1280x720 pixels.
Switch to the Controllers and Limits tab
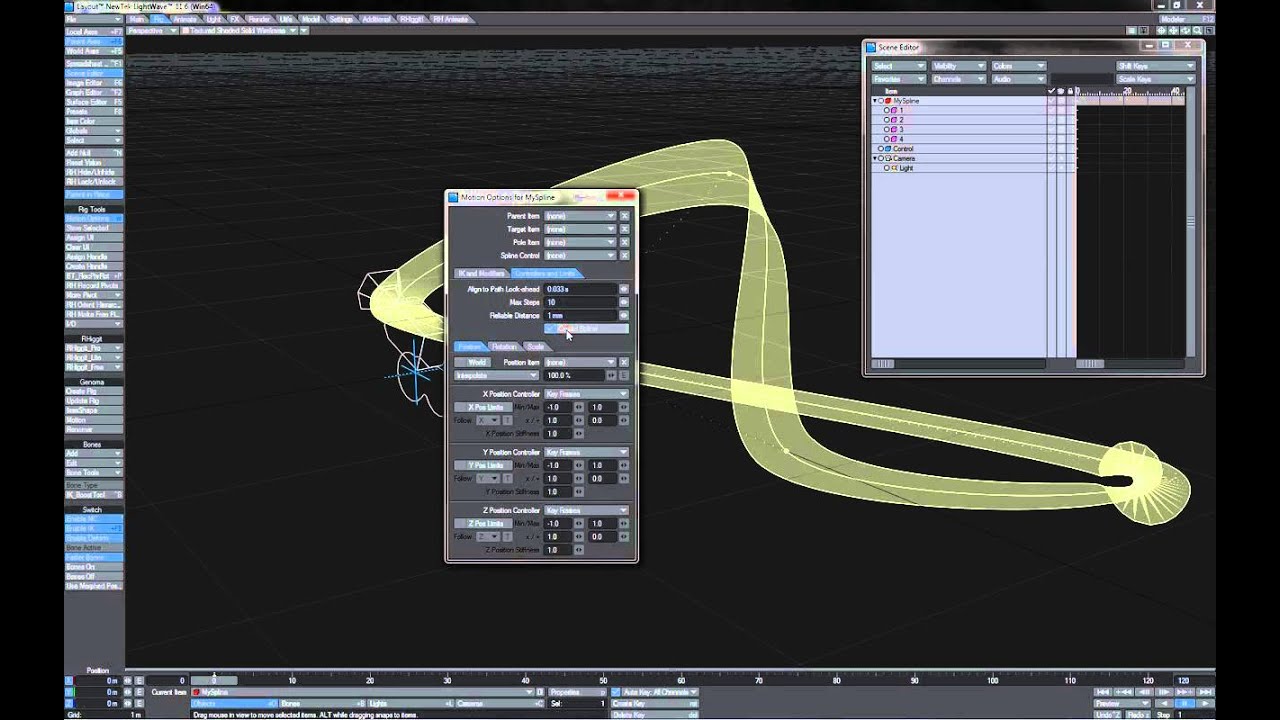point(547,273)
